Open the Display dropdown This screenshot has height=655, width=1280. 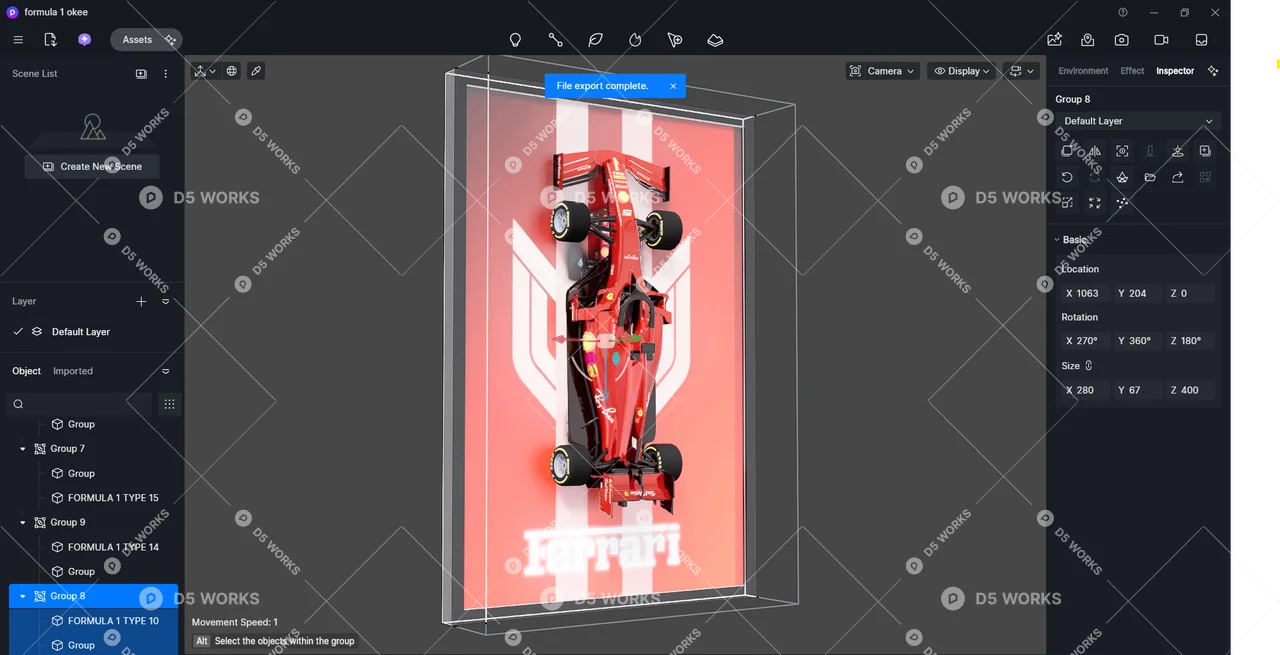pyautogui.click(x=962, y=71)
